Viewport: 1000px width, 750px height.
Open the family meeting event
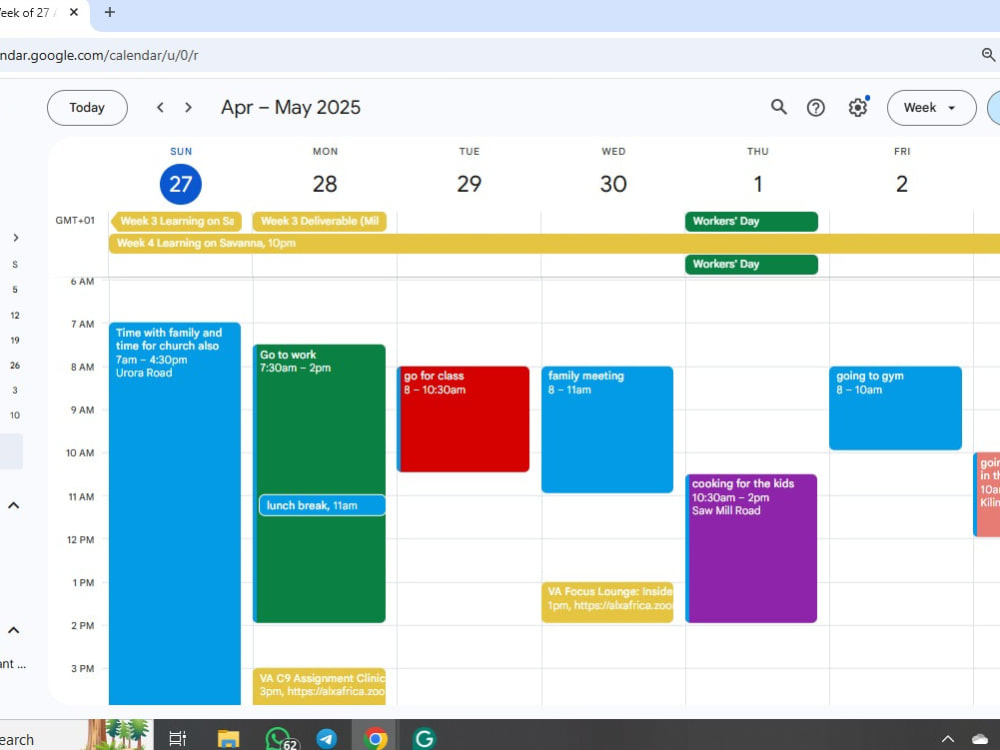coord(607,429)
